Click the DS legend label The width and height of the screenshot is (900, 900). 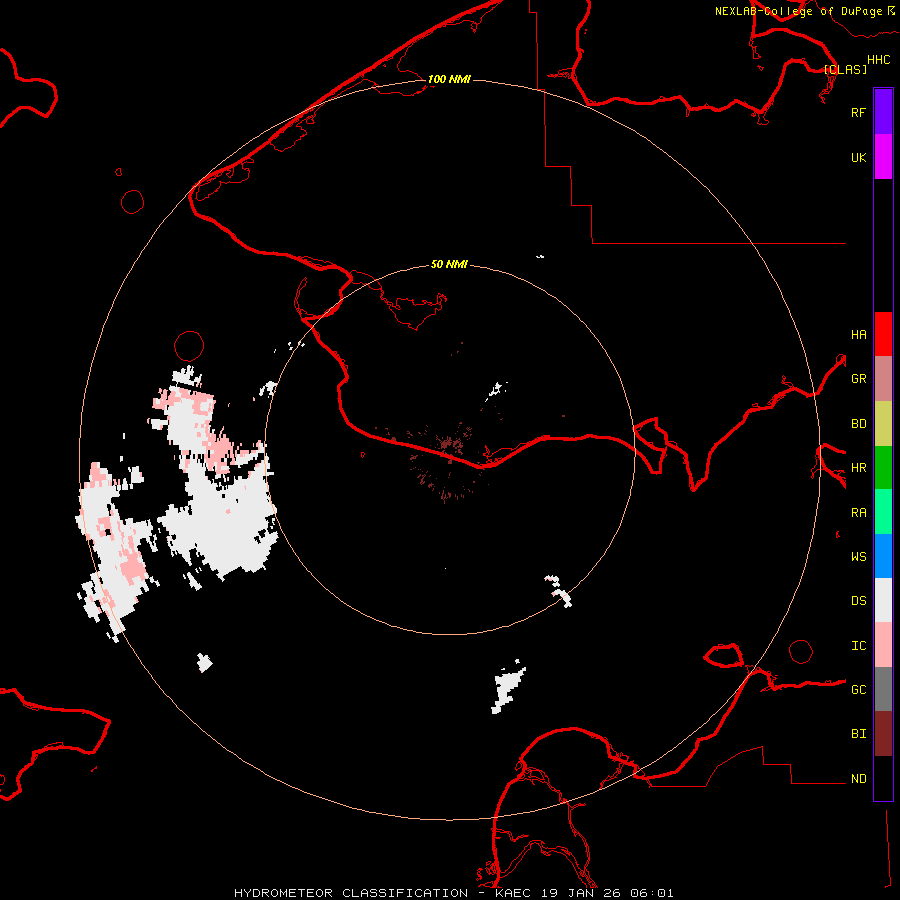tap(858, 601)
